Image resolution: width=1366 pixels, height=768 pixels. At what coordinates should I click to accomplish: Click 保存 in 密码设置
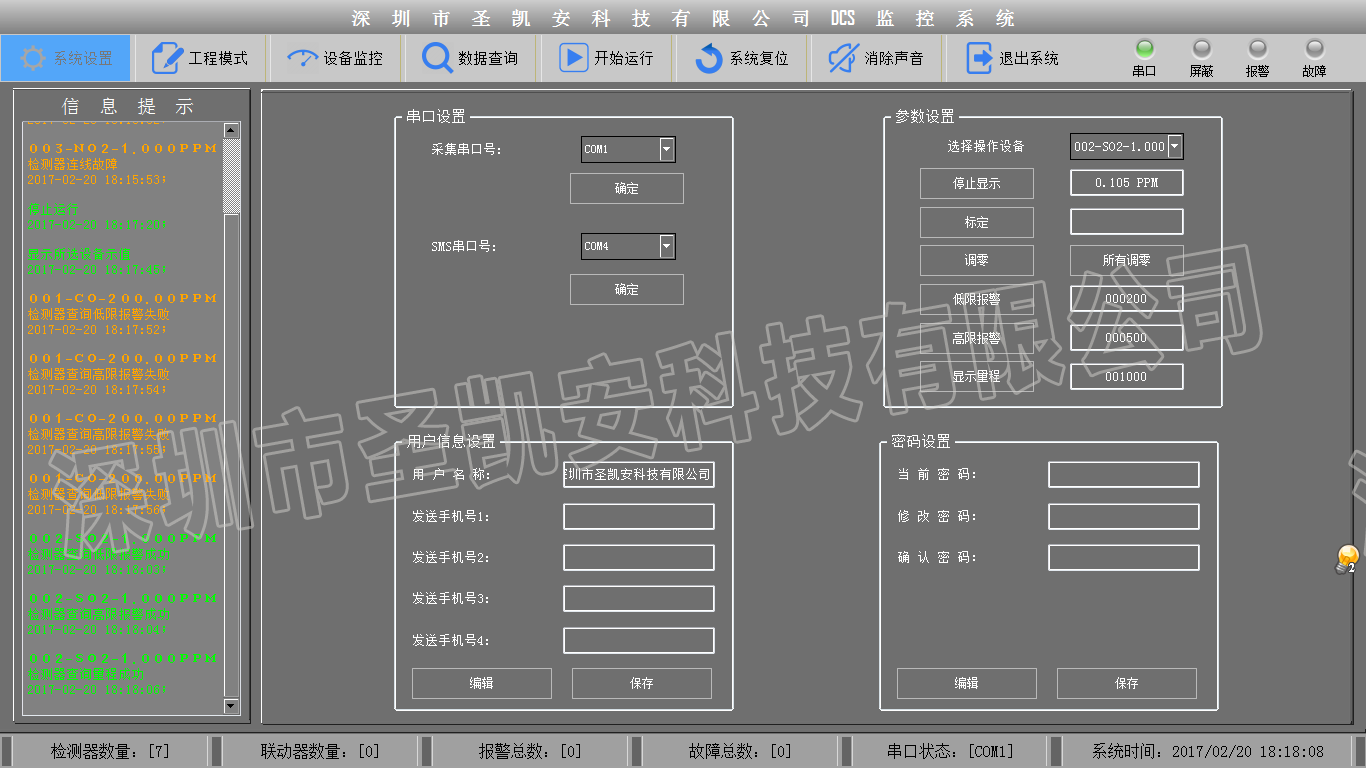click(1127, 683)
